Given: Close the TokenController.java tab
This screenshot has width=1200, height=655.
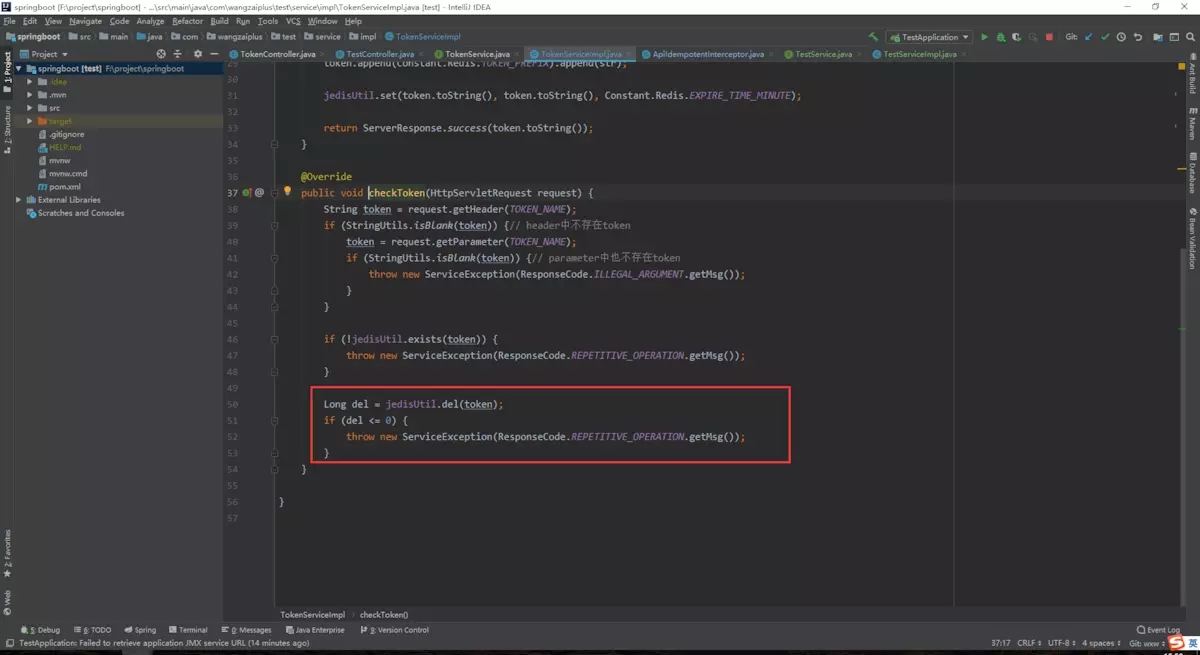Looking at the screenshot, I should (323, 54).
